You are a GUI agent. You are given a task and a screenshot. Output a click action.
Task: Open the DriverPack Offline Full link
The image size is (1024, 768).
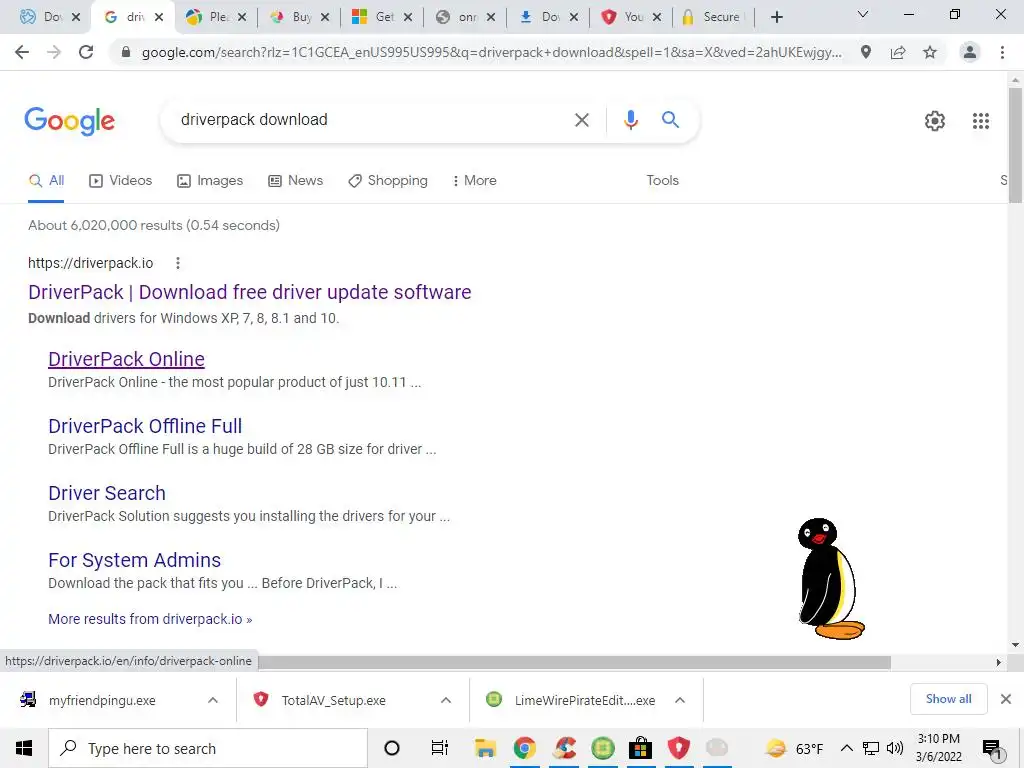(145, 426)
